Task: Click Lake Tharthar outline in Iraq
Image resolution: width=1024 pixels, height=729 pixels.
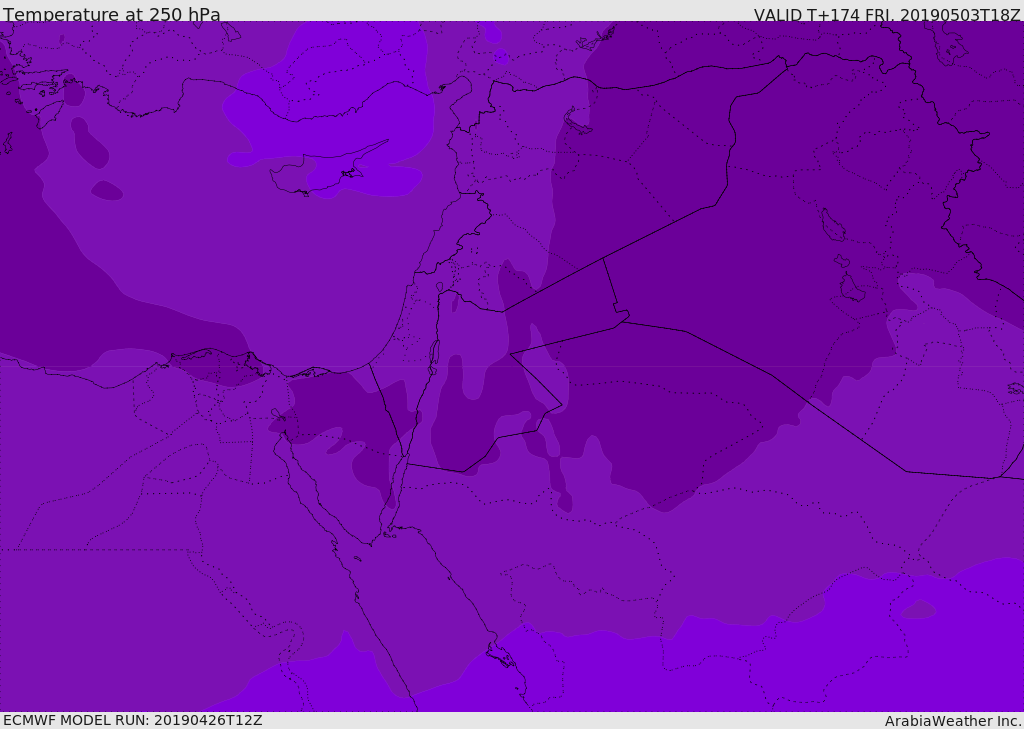Action: coord(833,225)
